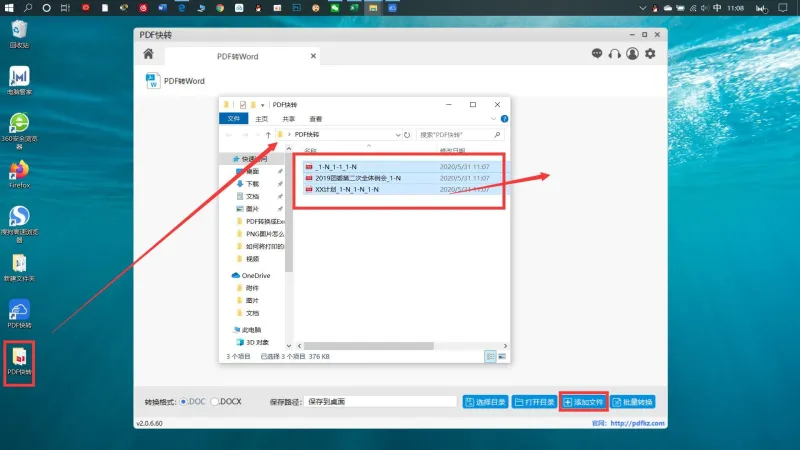Viewport: 800px width, 450px height.
Task: Open 查看 ribbon tab in Explorer
Action: 316,119
